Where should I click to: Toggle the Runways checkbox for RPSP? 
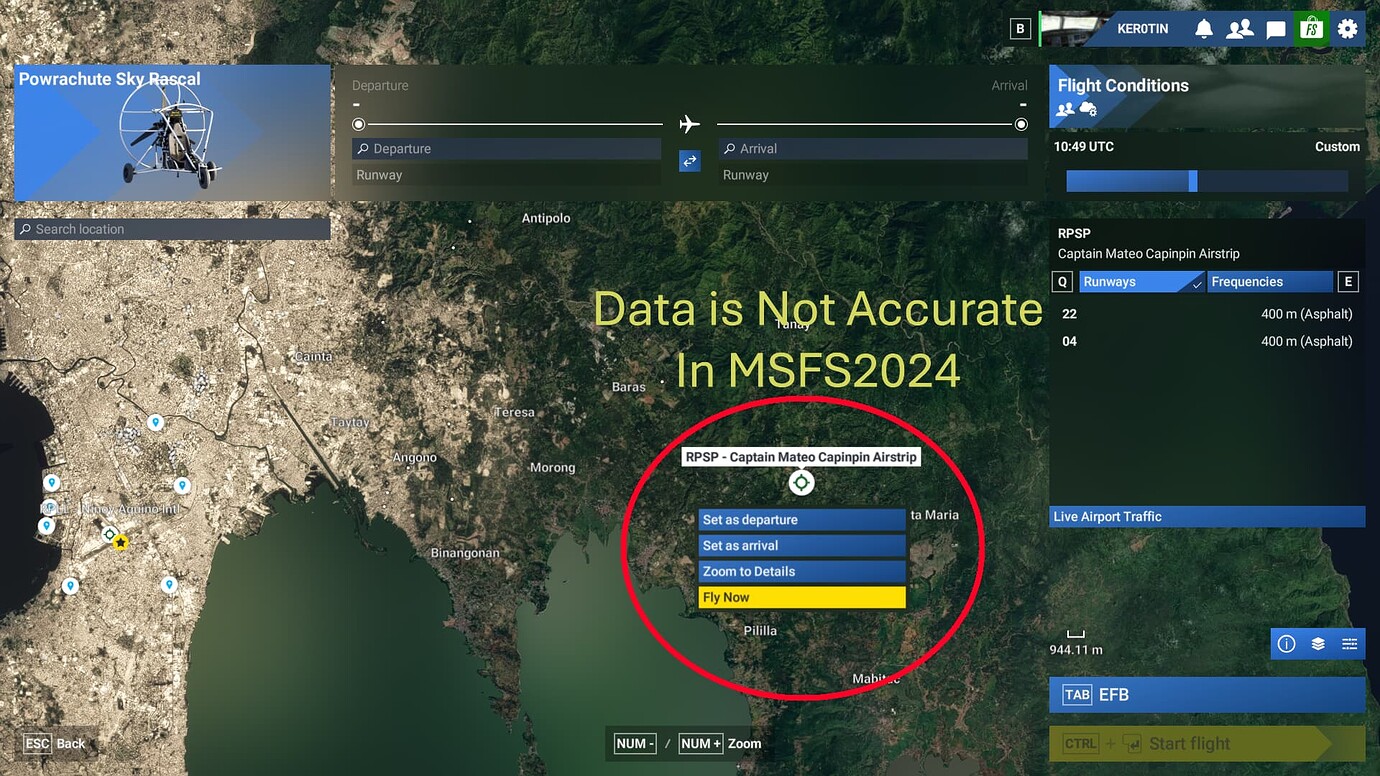pos(1194,281)
